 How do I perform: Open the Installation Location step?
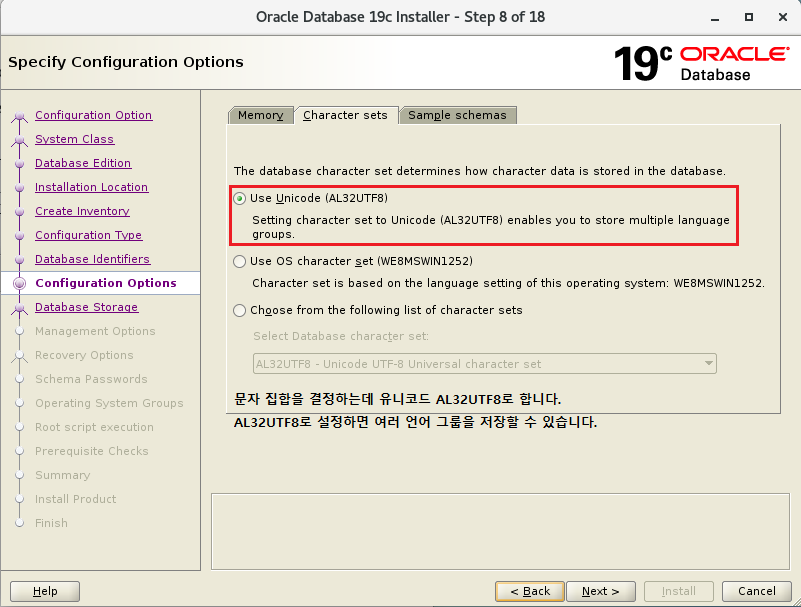click(91, 187)
